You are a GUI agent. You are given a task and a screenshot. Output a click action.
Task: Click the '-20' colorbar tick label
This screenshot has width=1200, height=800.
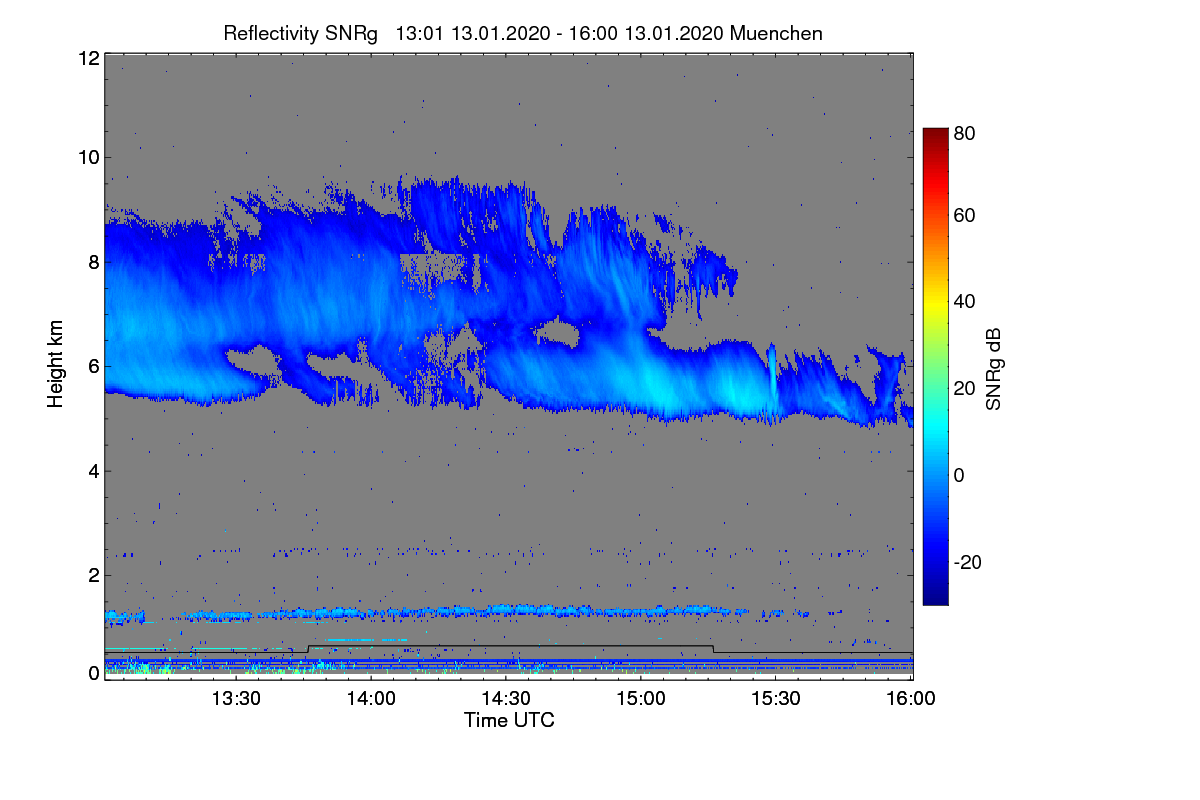click(x=967, y=562)
